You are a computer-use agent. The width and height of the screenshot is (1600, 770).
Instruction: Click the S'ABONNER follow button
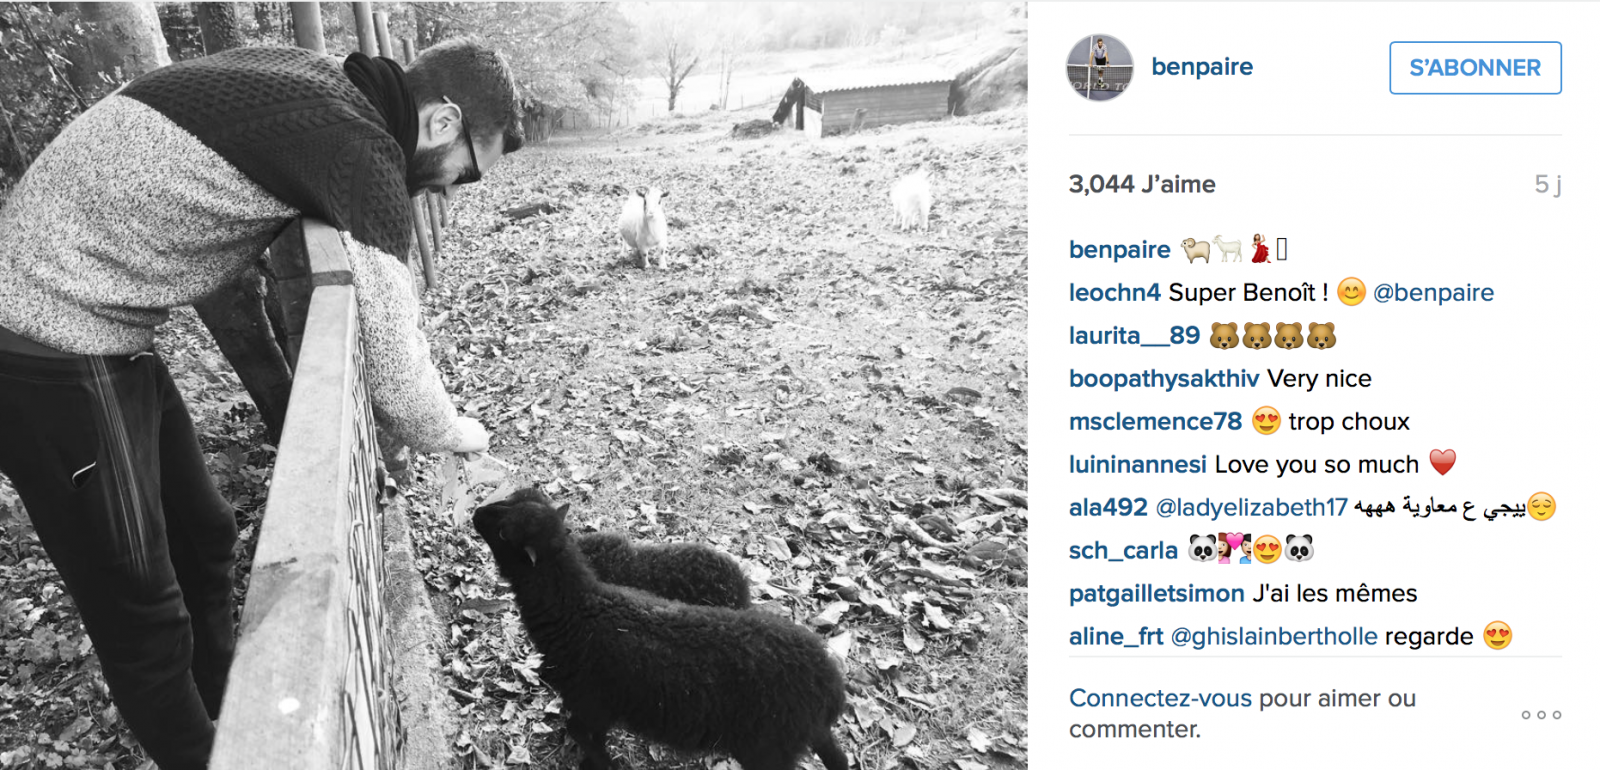(x=1475, y=68)
